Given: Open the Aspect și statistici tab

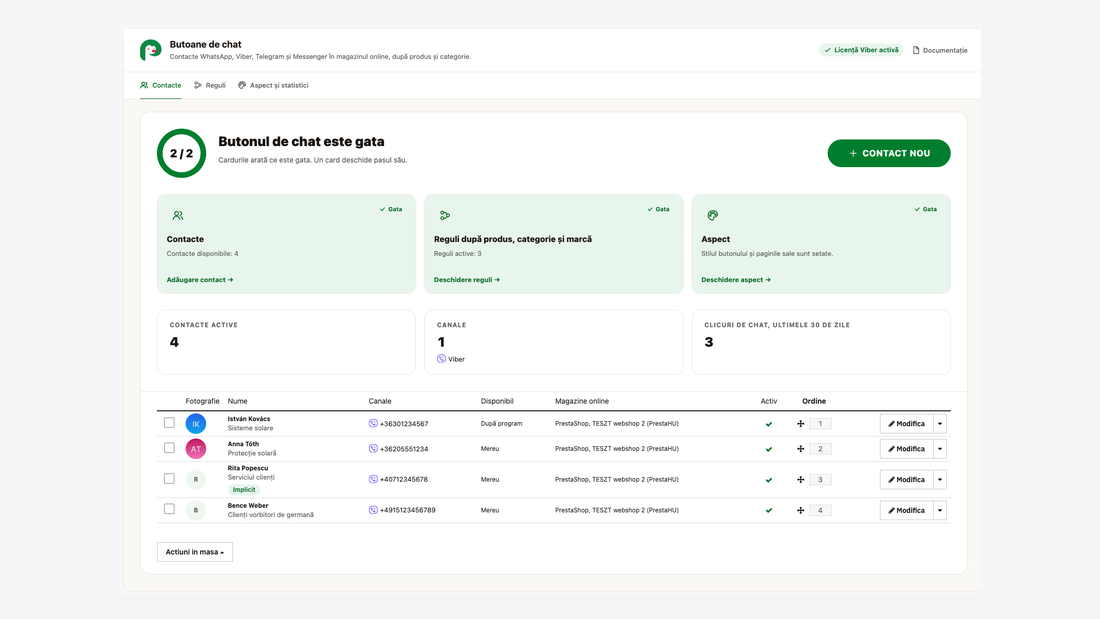Looking at the screenshot, I should (x=273, y=85).
